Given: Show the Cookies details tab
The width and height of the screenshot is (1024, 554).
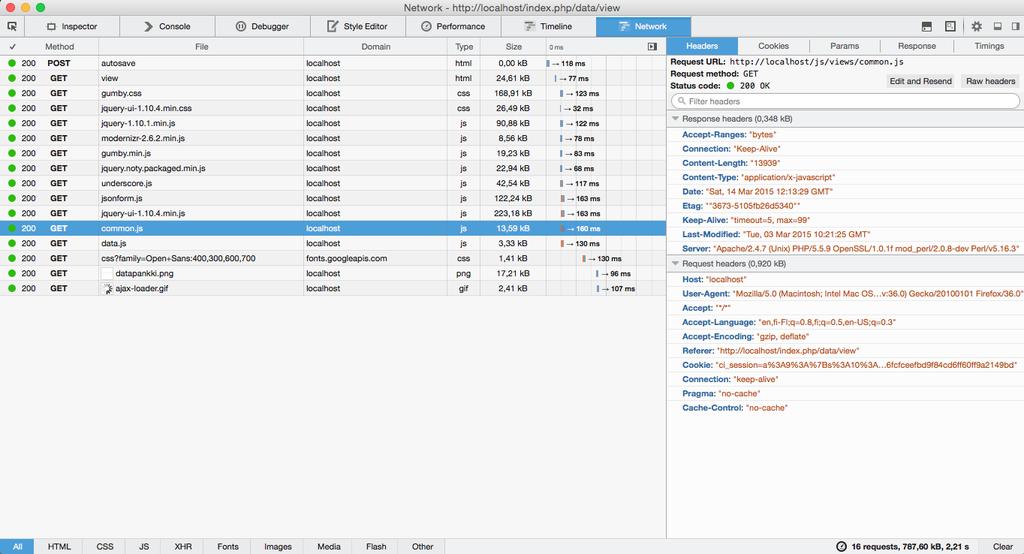Looking at the screenshot, I should coord(773,46).
